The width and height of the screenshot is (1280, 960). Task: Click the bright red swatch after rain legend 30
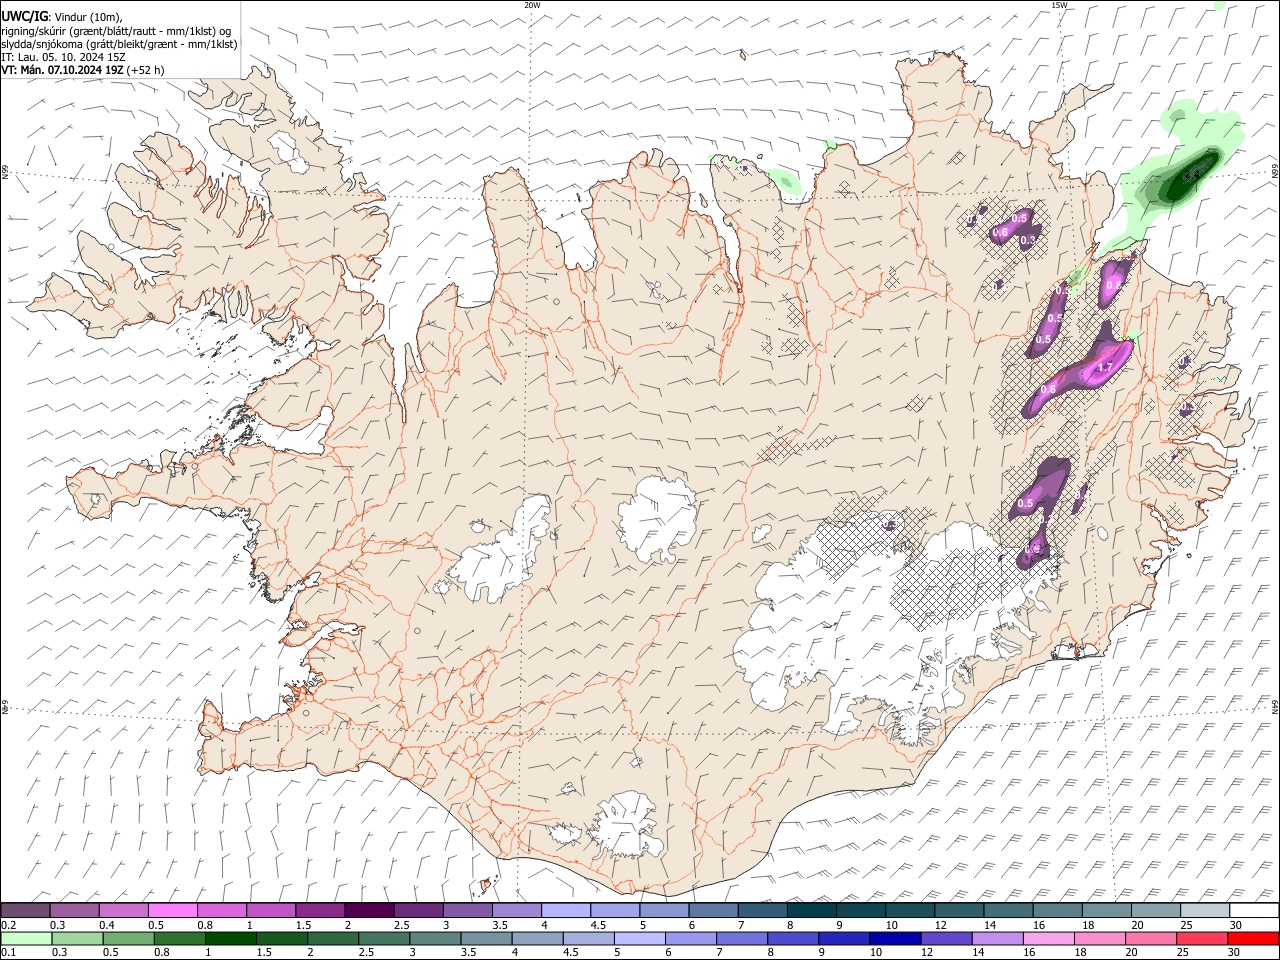[x=1253, y=939]
